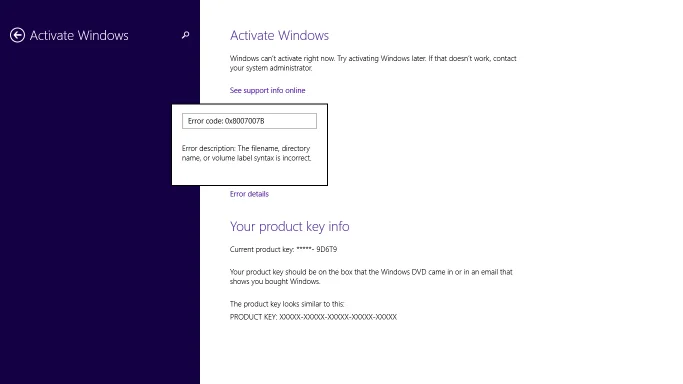Click the PRODUCT KEY XXXXX sample text
The height and width of the screenshot is (384, 683).
point(313,317)
